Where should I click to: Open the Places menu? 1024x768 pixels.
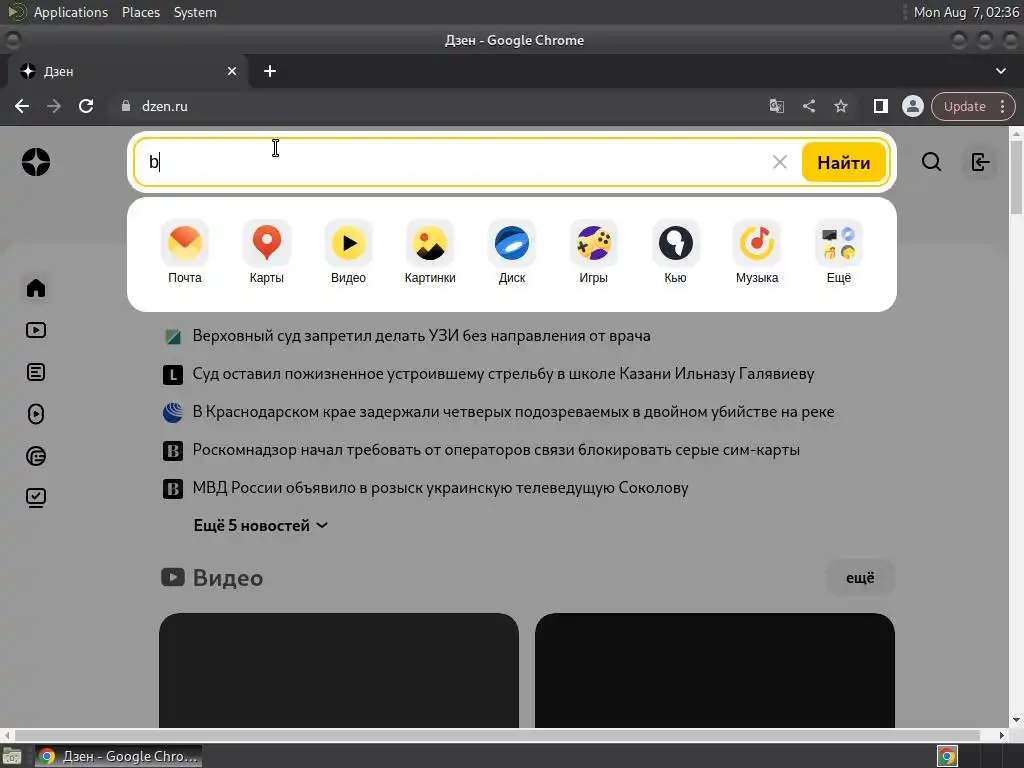(141, 12)
